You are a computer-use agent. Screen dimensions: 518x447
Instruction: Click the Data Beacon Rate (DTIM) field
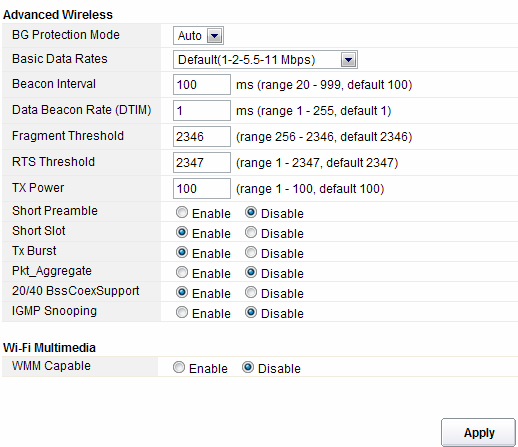(x=202, y=110)
